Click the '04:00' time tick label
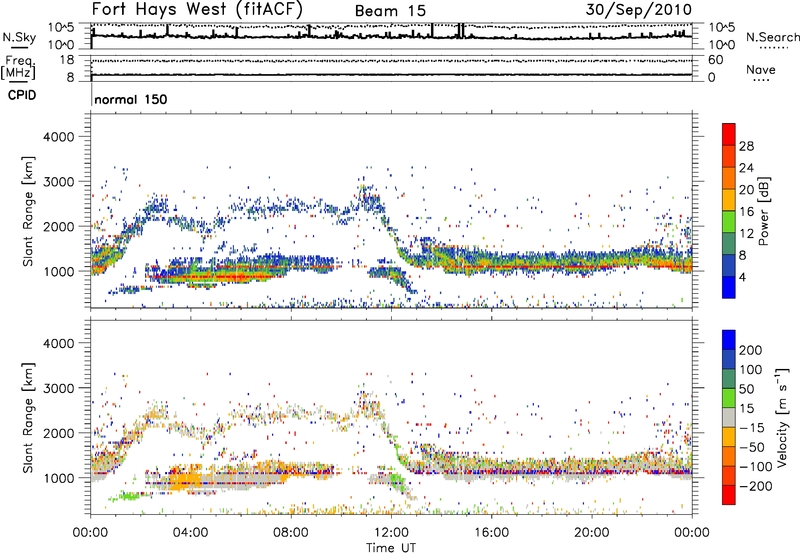This screenshot has width=800, height=554. tap(190, 533)
